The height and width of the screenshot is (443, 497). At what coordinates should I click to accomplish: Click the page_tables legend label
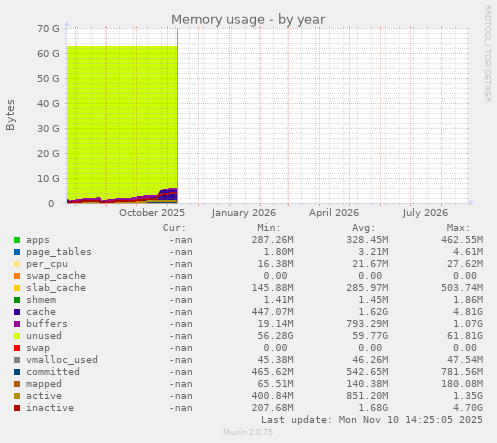point(59,252)
